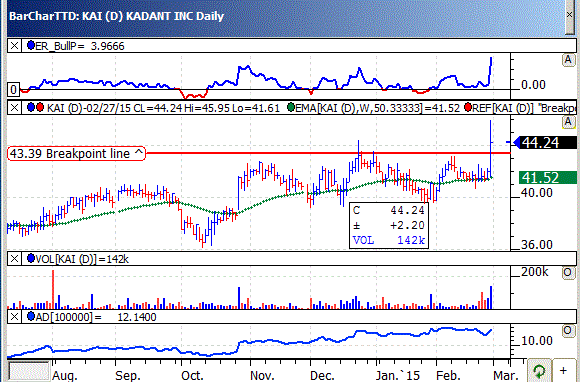This screenshot has width=580, height=382.
Task: Toggle the O scale button in AD pane
Action: (568, 331)
